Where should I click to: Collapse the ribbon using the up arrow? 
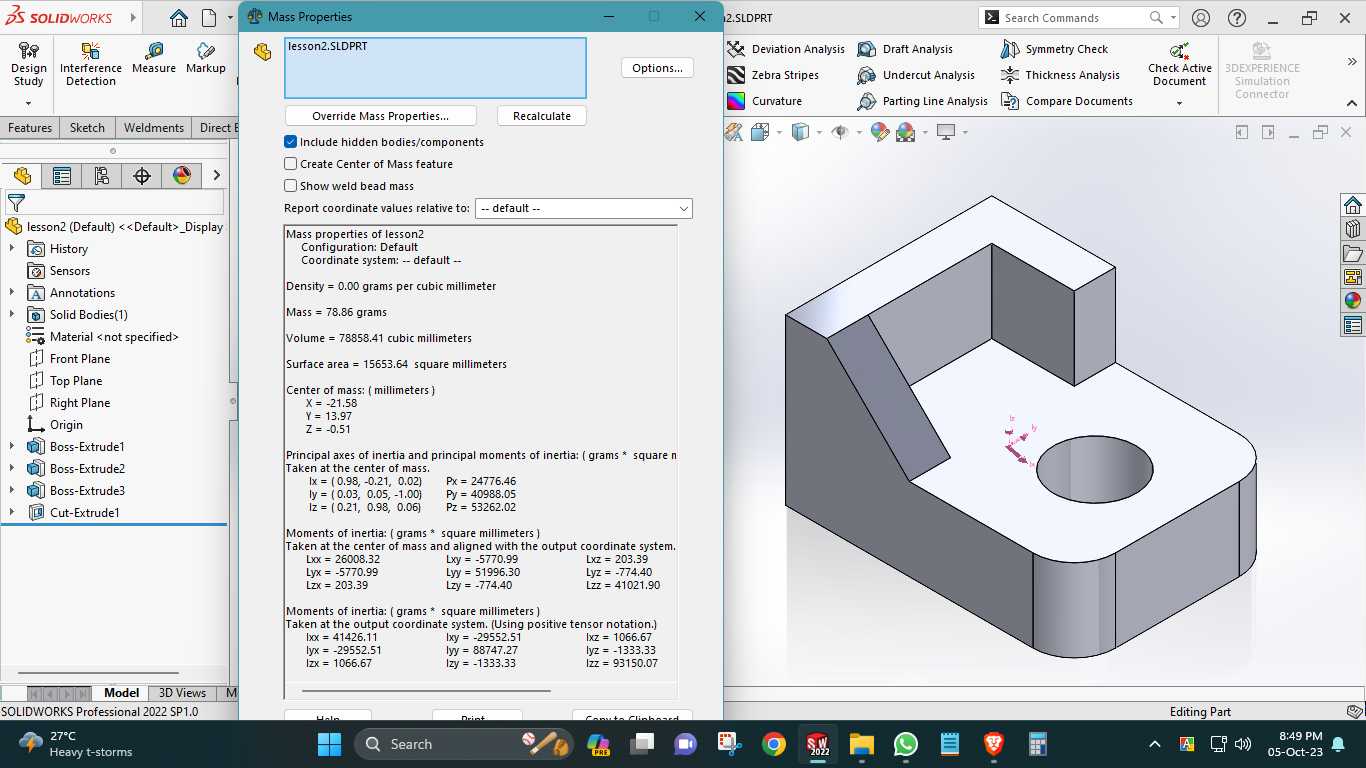click(1353, 103)
